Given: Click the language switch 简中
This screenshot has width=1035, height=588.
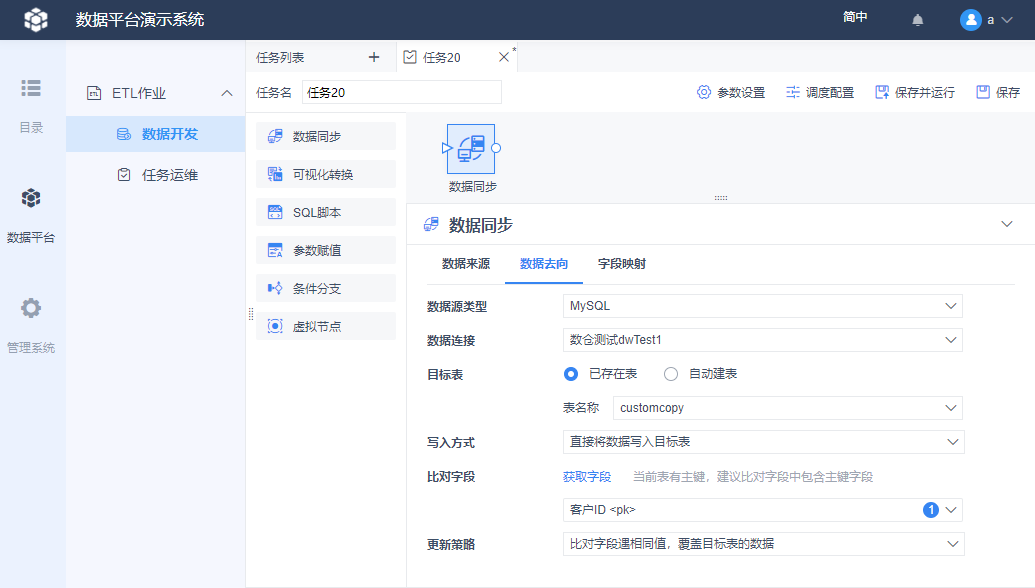Looking at the screenshot, I should coord(855,17).
